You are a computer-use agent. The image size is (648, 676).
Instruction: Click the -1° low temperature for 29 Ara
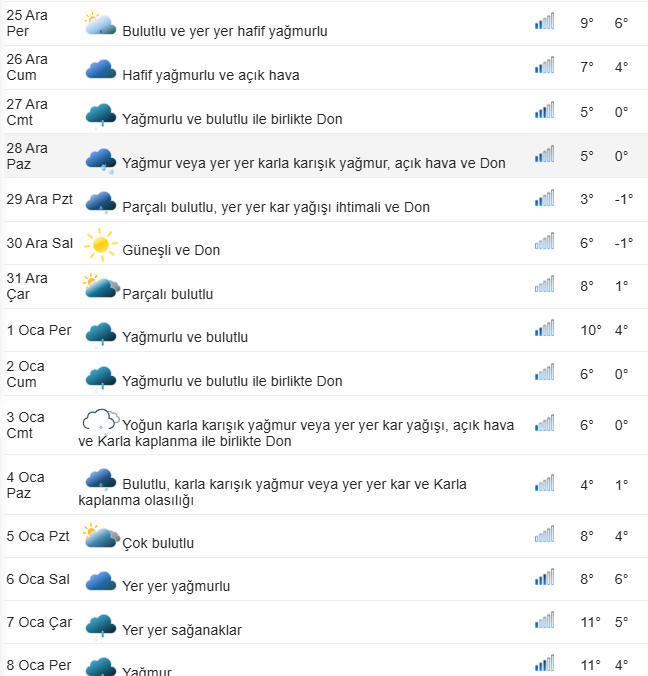[623, 199]
